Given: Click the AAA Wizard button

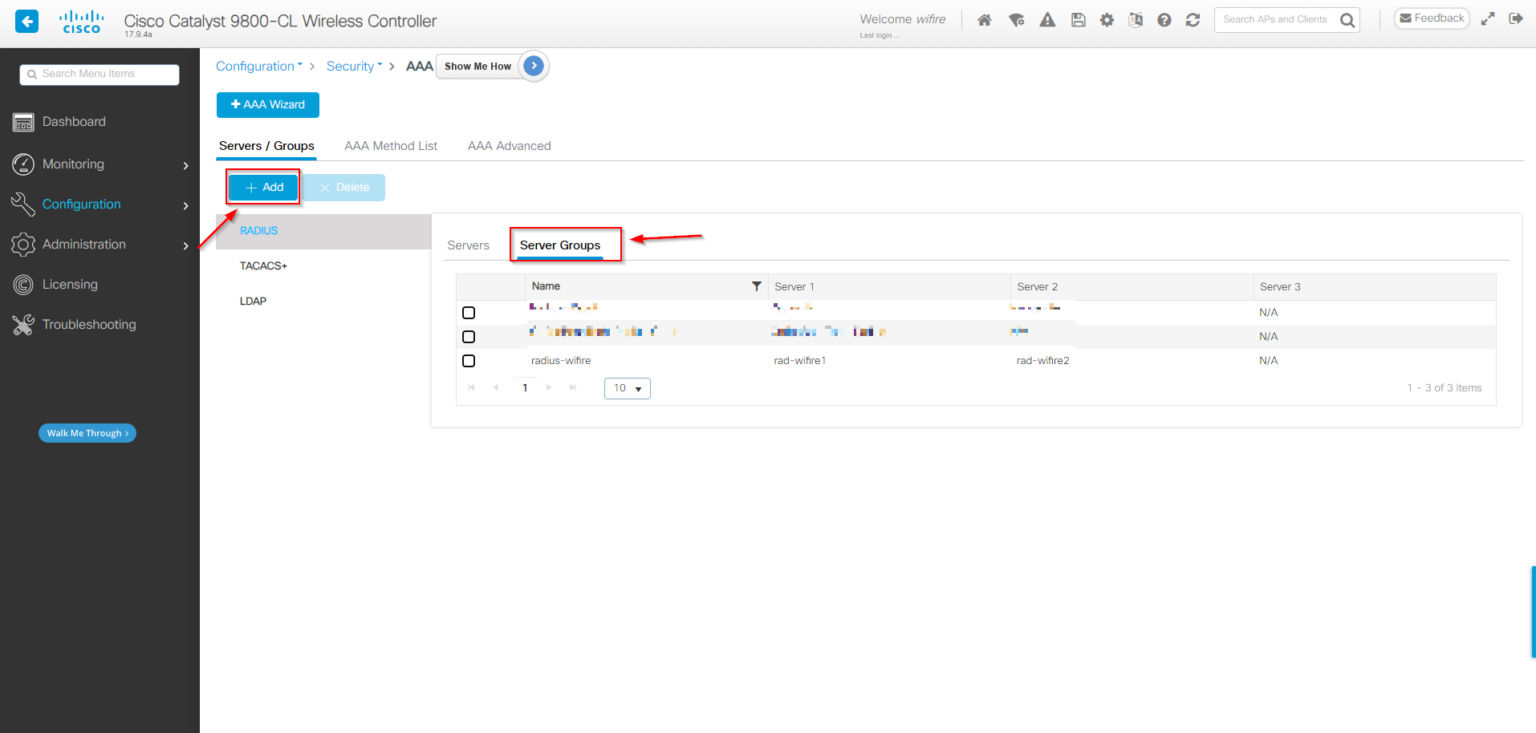Looking at the screenshot, I should pyautogui.click(x=267, y=104).
